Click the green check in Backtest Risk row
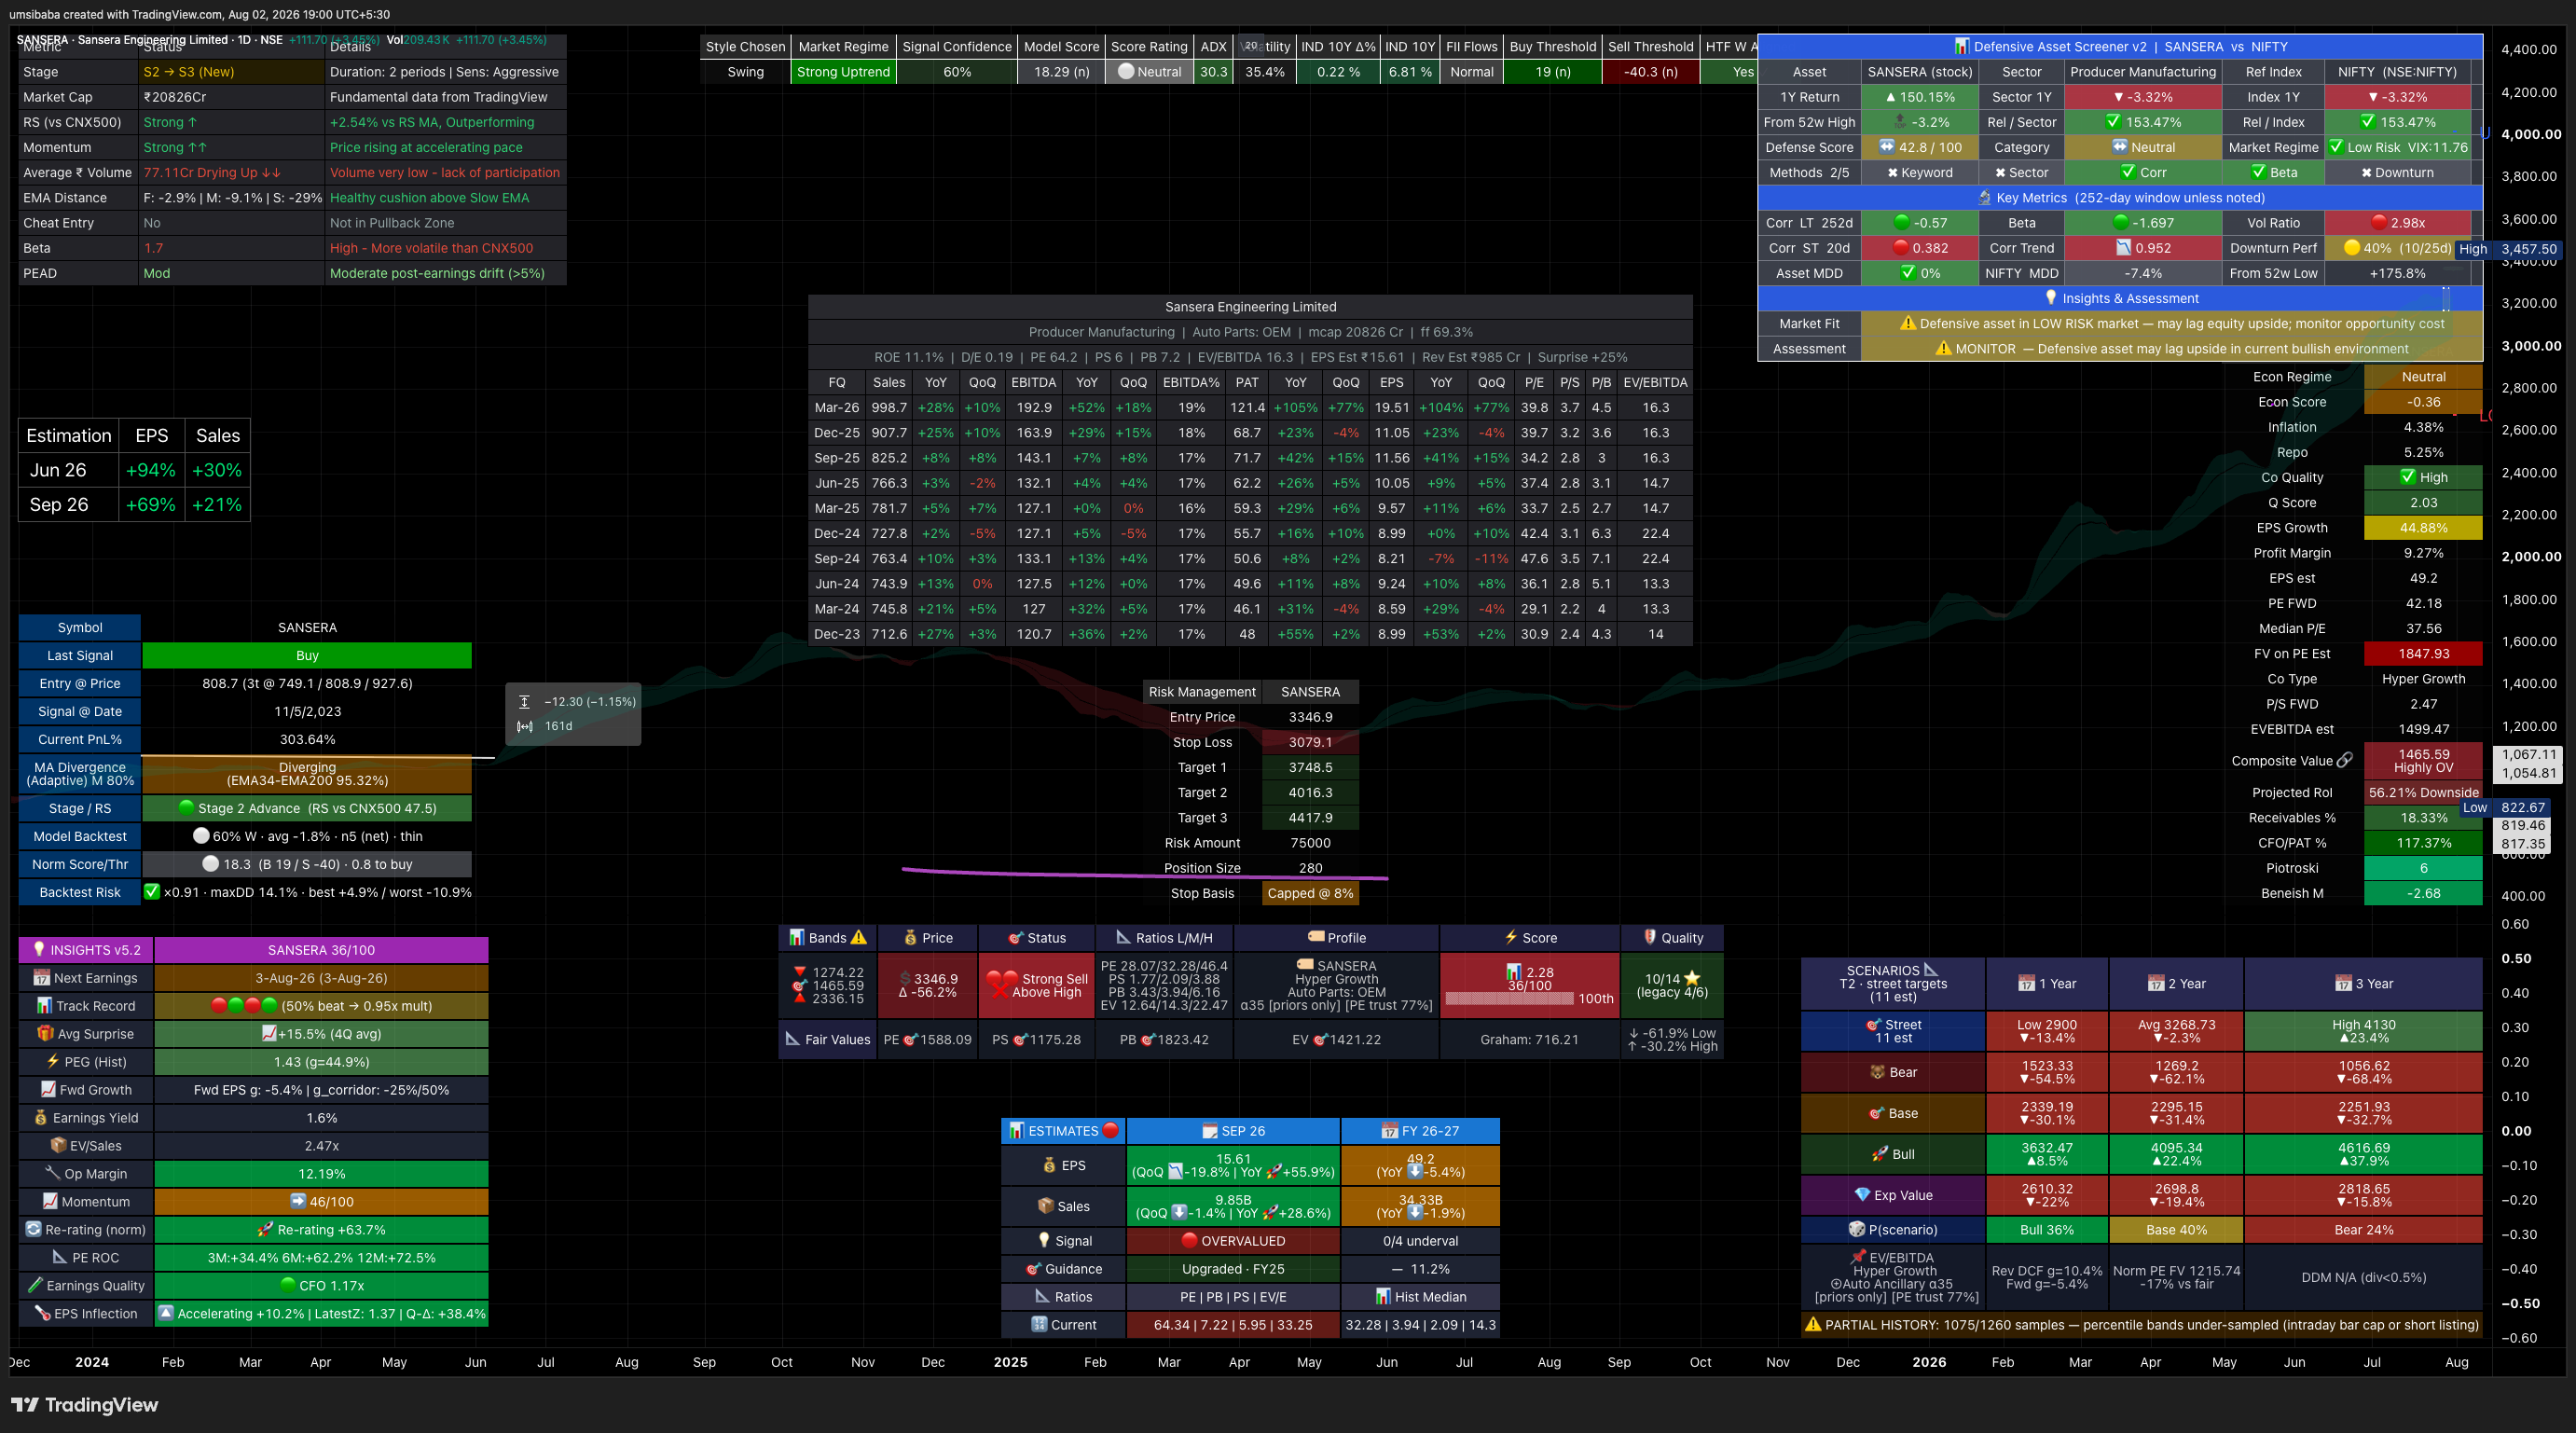 152,891
